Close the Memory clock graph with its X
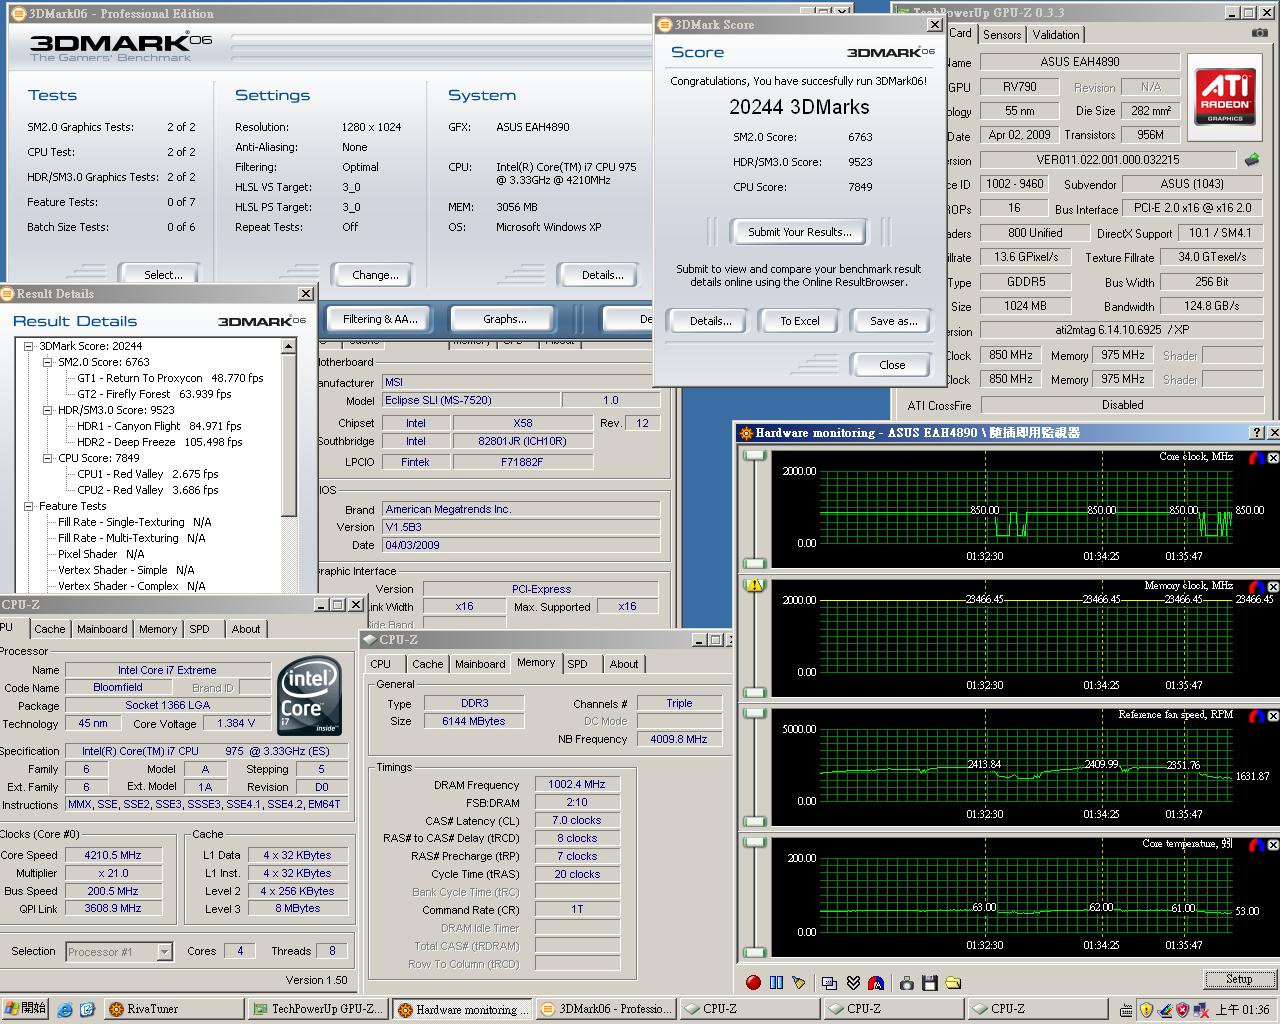 point(1273,586)
